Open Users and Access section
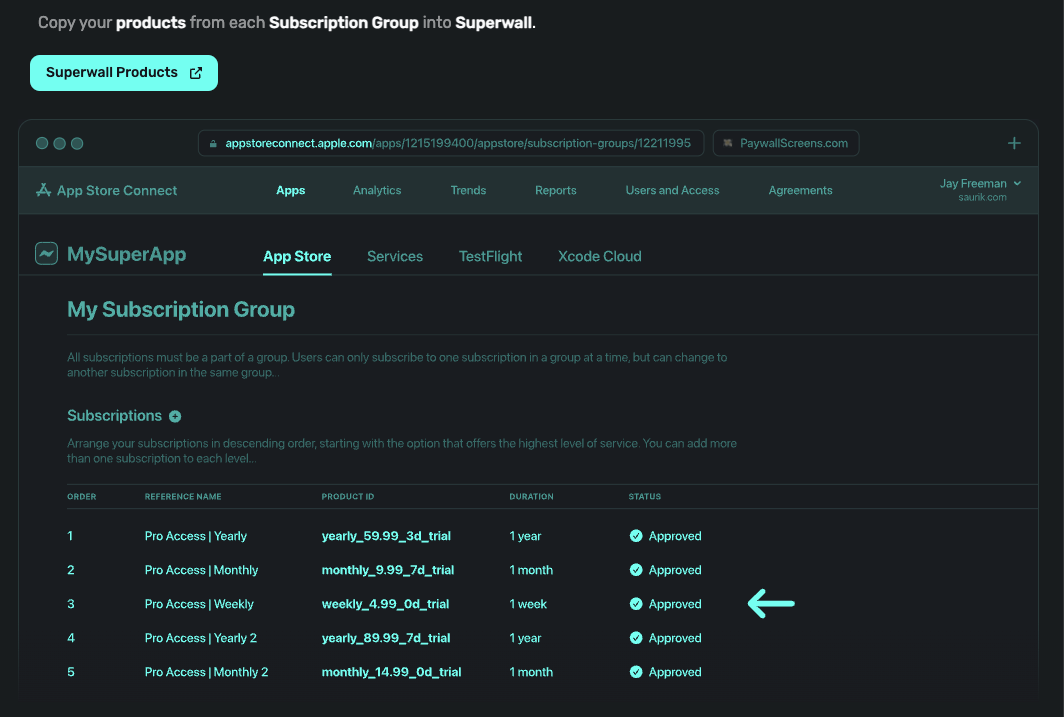 tap(672, 191)
